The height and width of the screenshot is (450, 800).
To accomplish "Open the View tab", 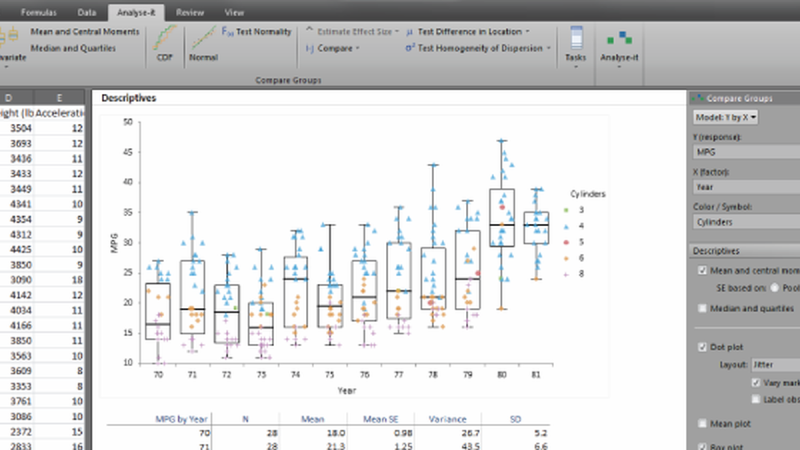I will [x=234, y=12].
